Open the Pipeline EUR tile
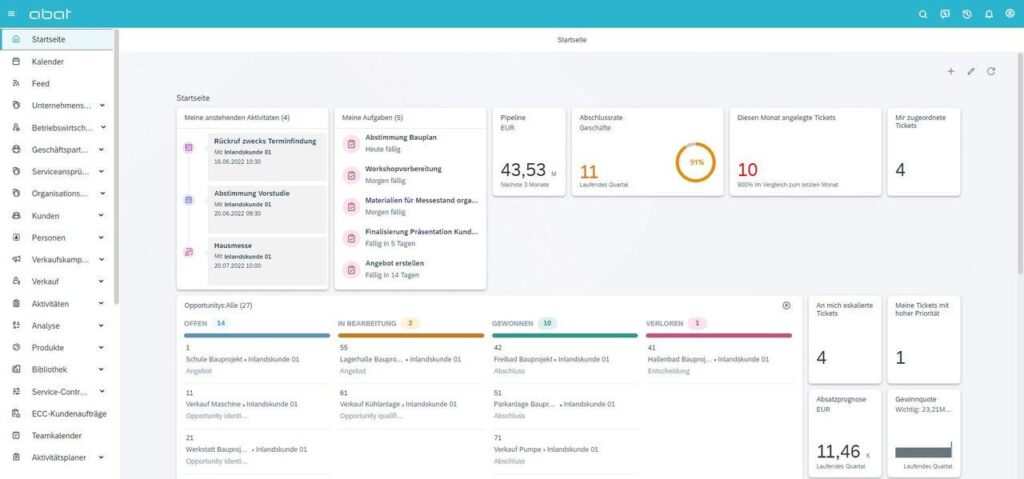 [x=529, y=152]
